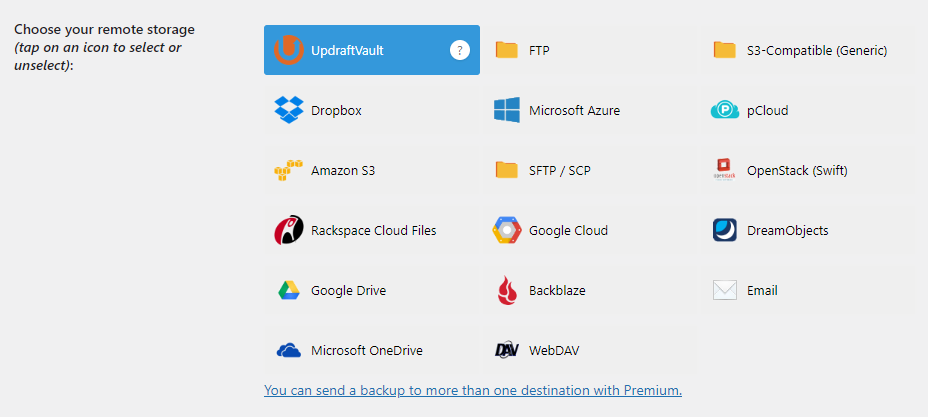Select the Rackspace Cloud Files icon

pyautogui.click(x=288, y=230)
